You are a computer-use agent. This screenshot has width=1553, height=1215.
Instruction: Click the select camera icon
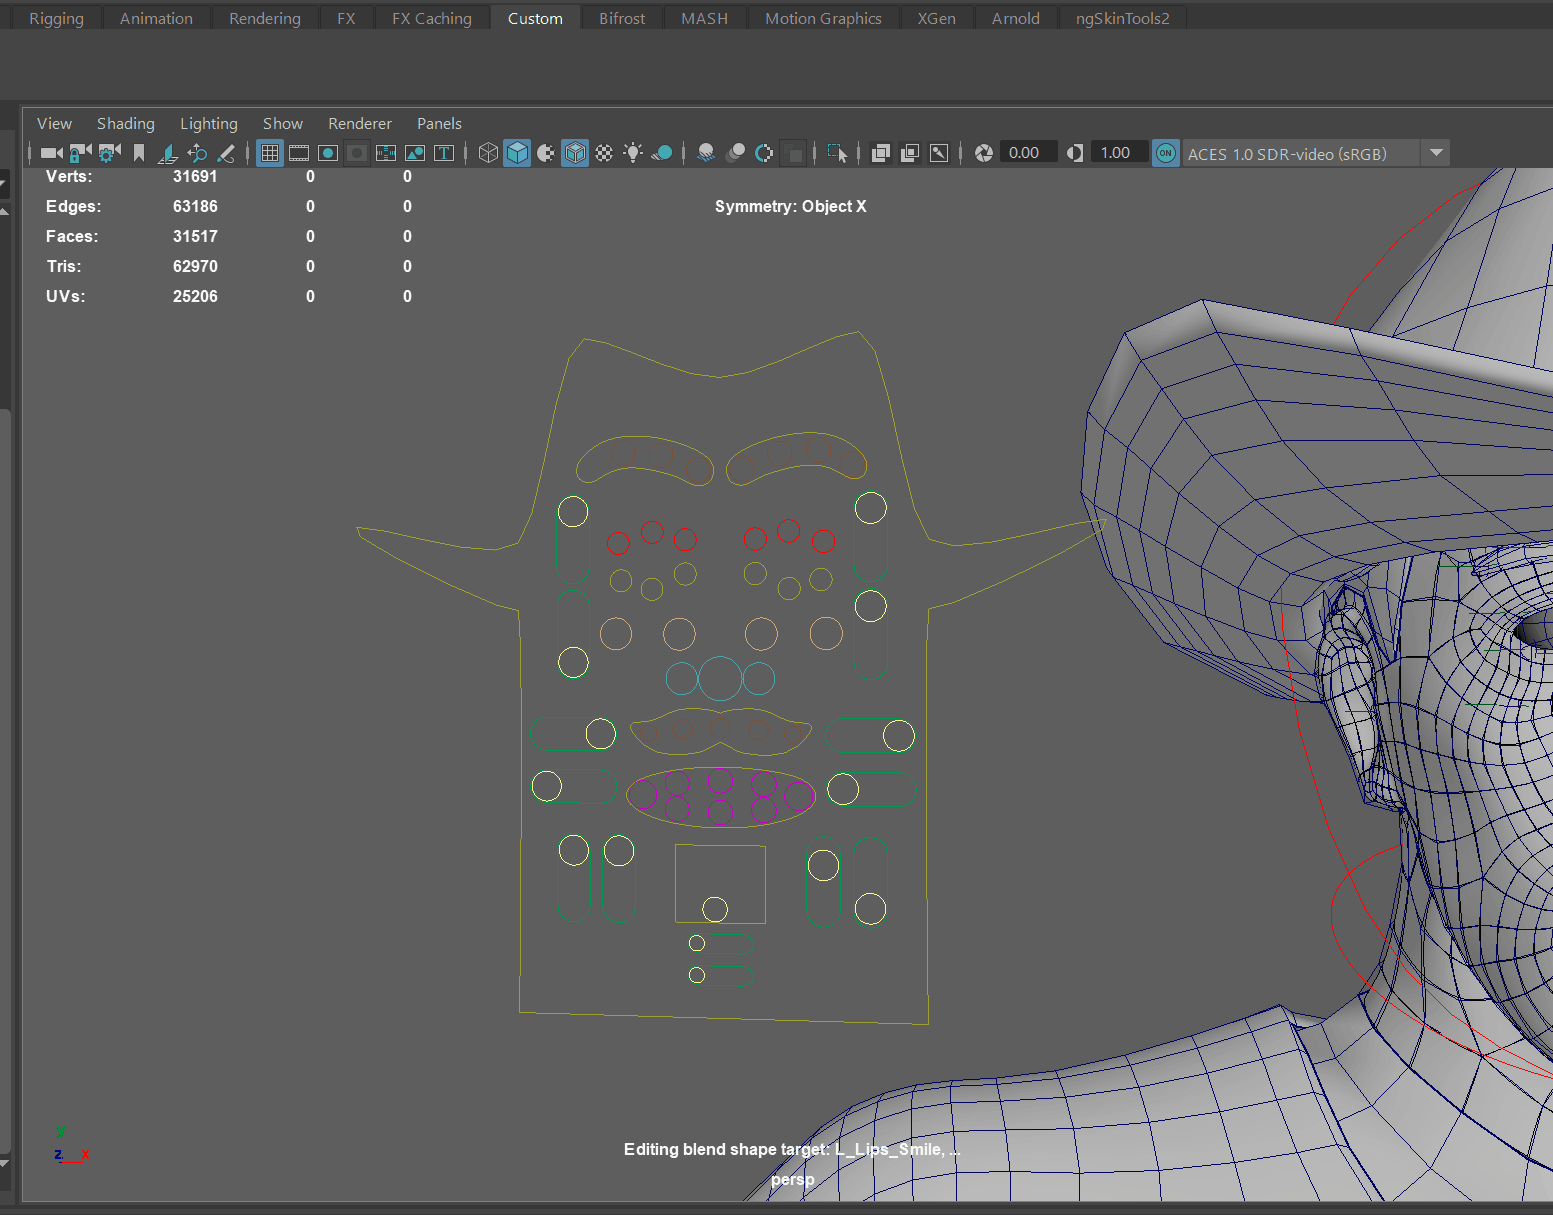pos(51,153)
